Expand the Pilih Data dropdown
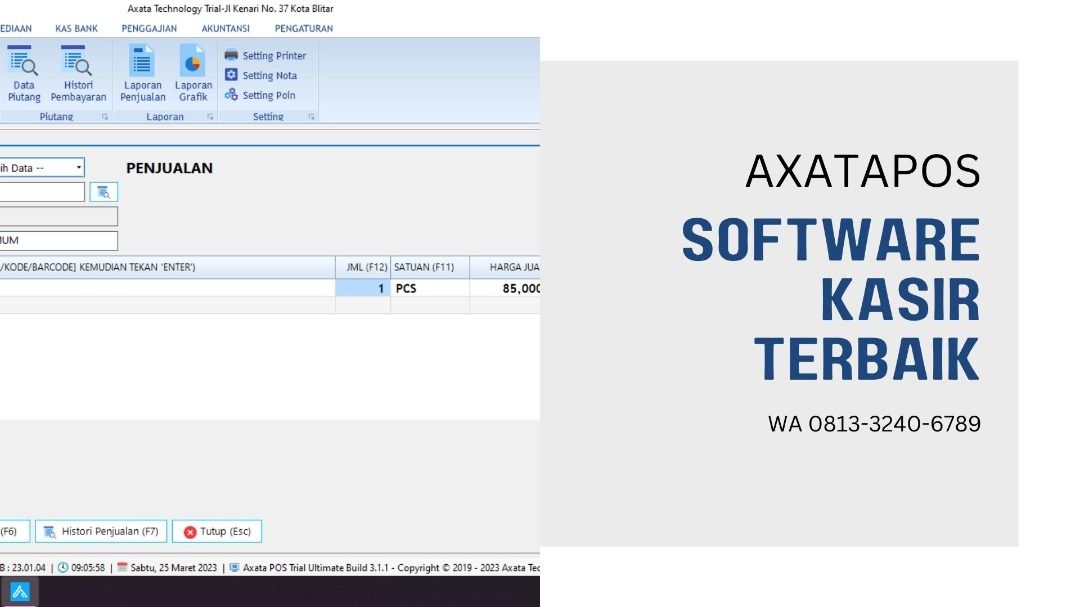 click(79, 168)
